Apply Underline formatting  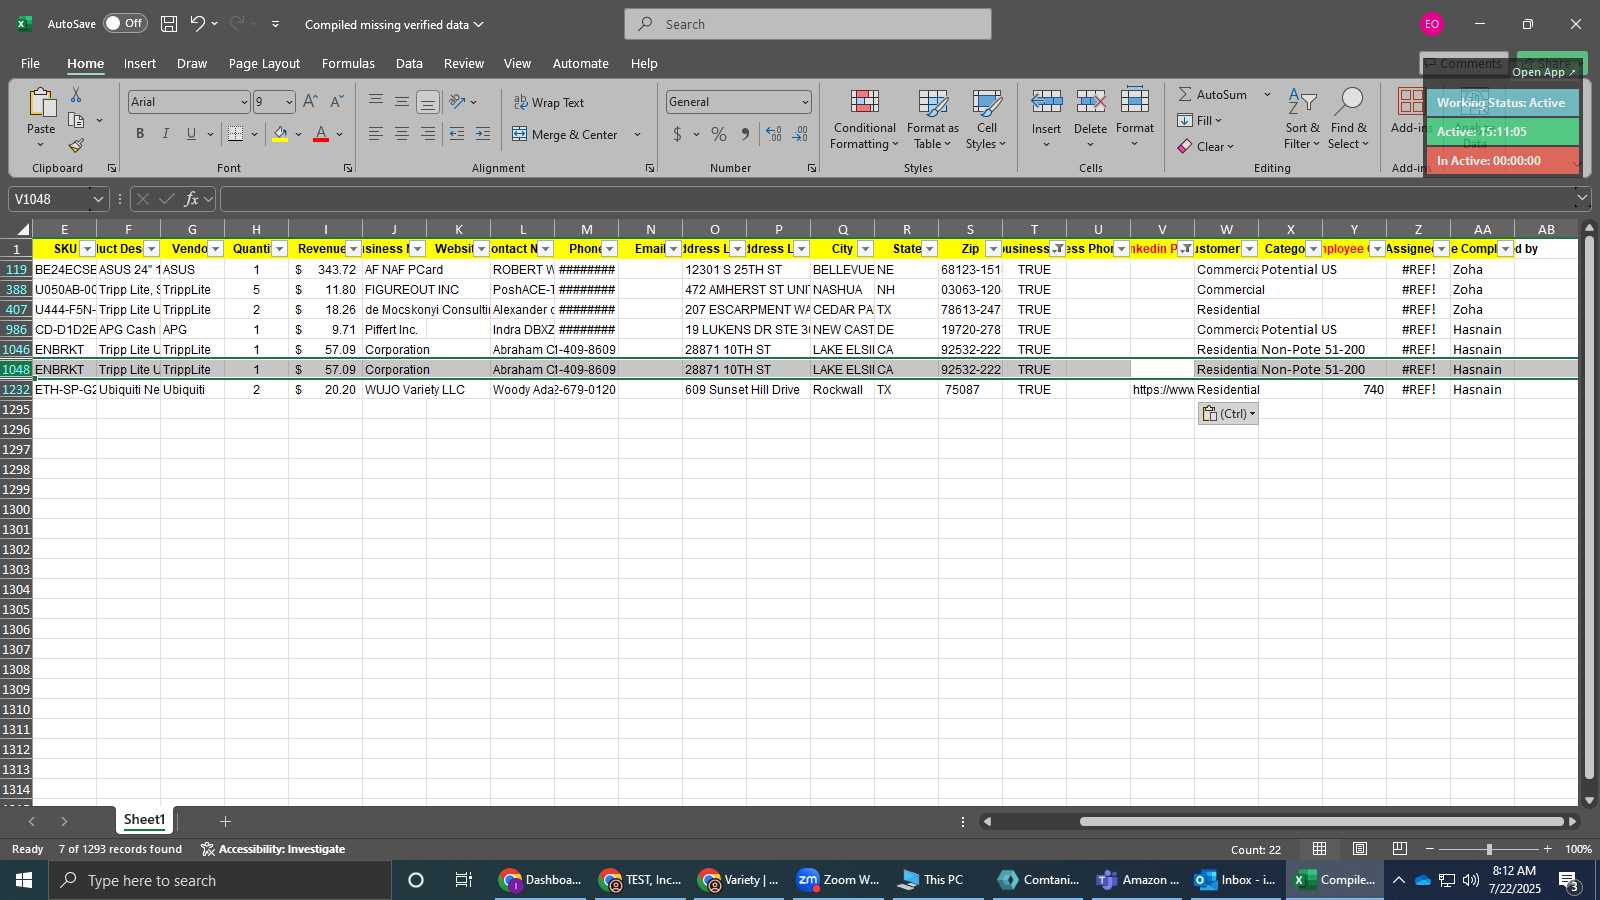[x=191, y=134]
